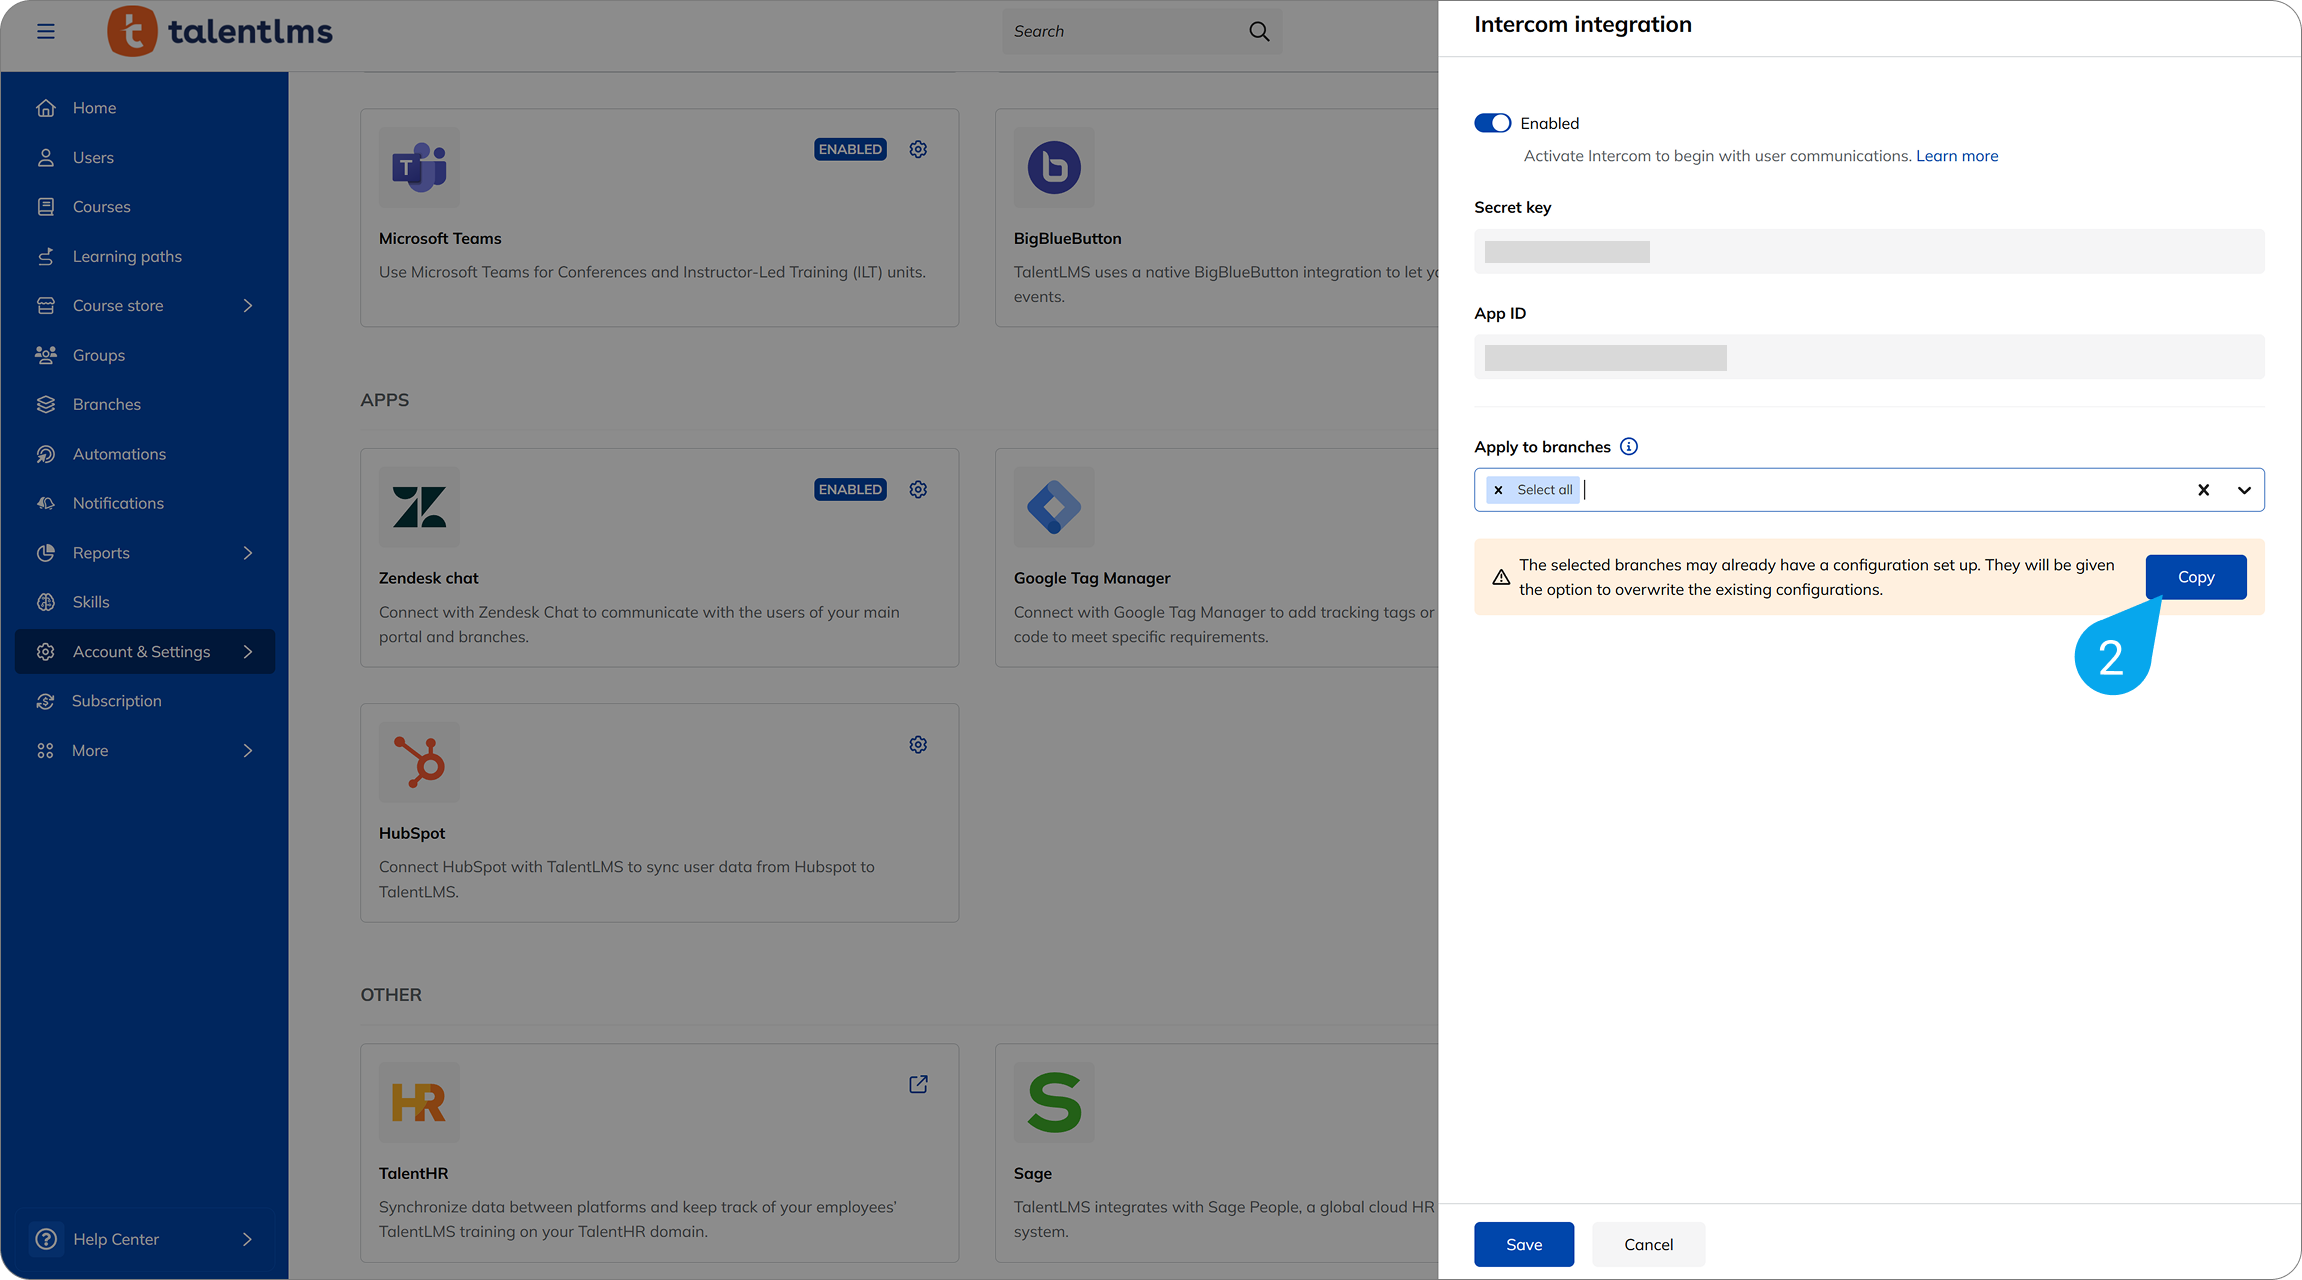Click the Secret key field
Screen dimensions: 2302x1280
1868,251
